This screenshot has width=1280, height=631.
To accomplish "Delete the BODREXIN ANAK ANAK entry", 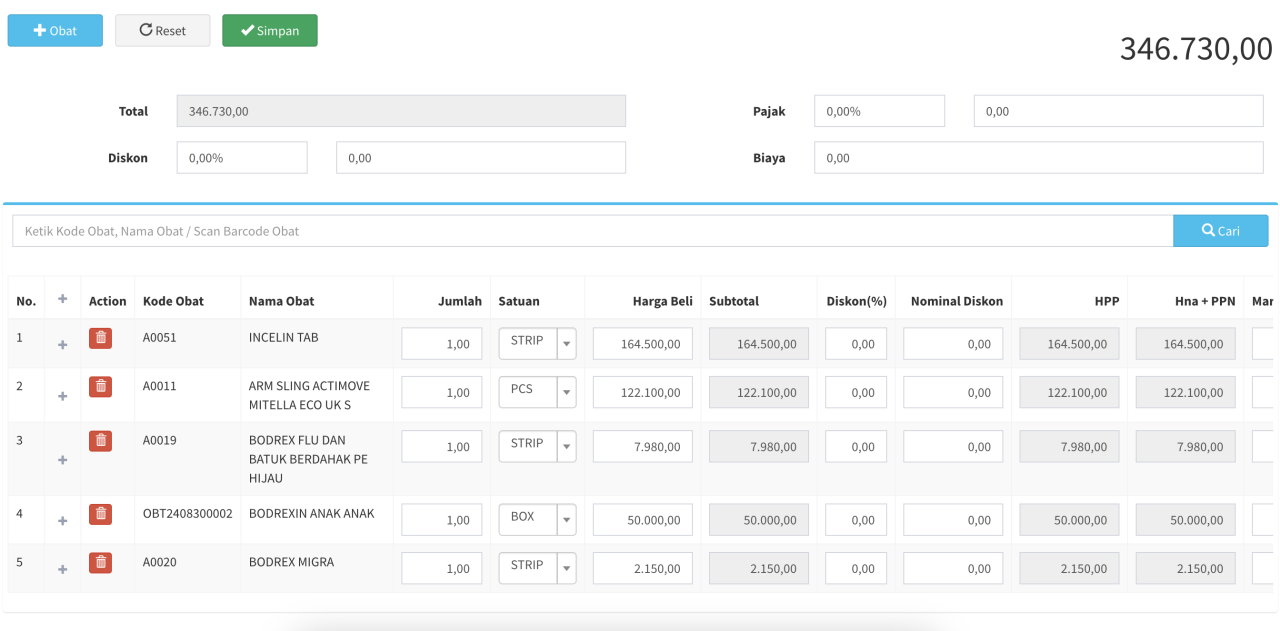I will point(100,515).
